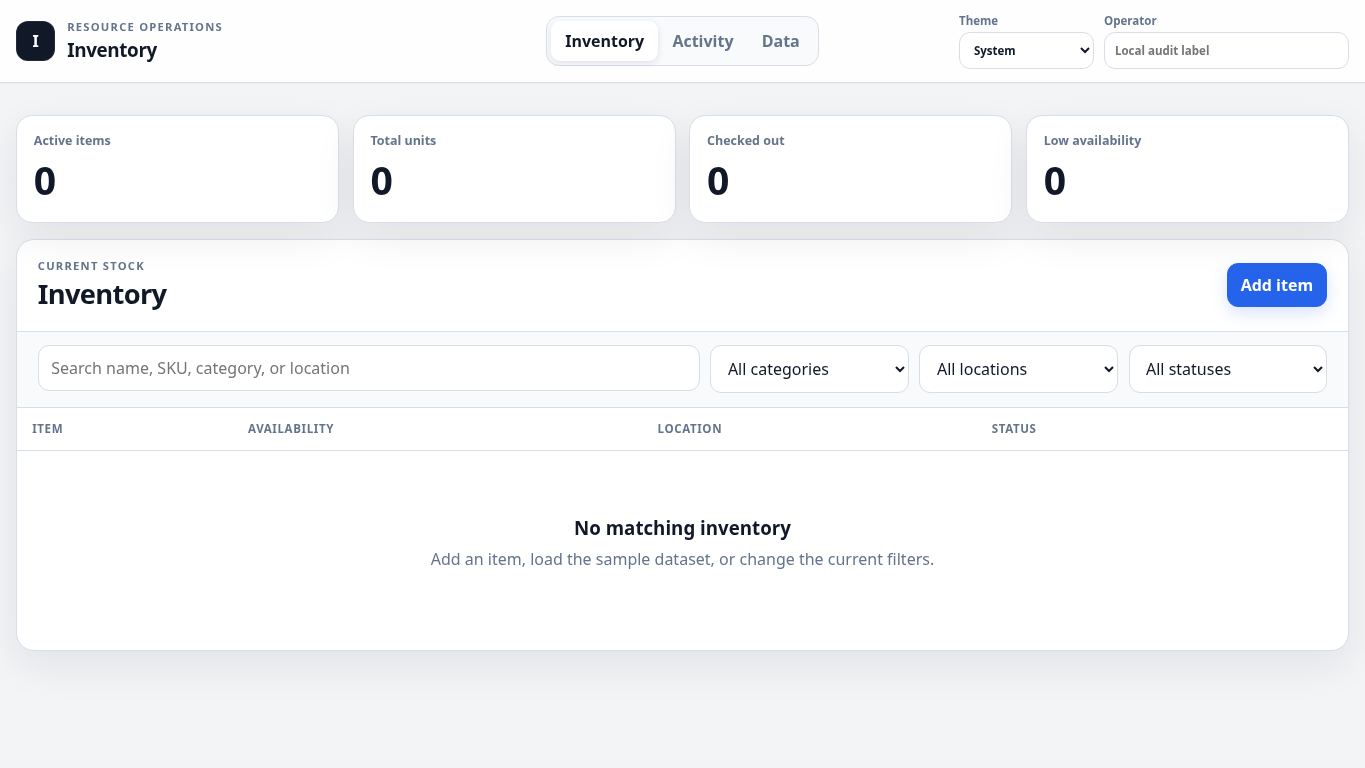Expand the All categories filter

click(809, 369)
